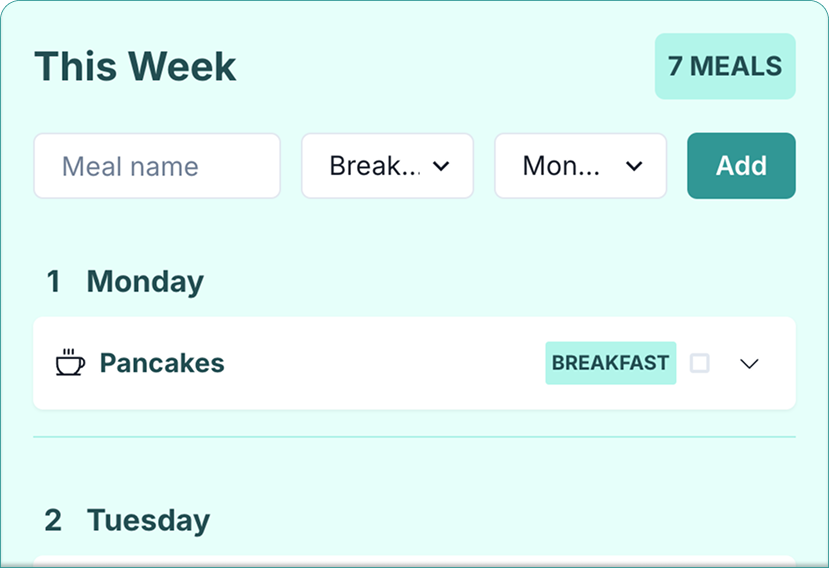Click the partially visible Tuesday meal card
Viewport: 829px width, 568px height.
coord(414,561)
